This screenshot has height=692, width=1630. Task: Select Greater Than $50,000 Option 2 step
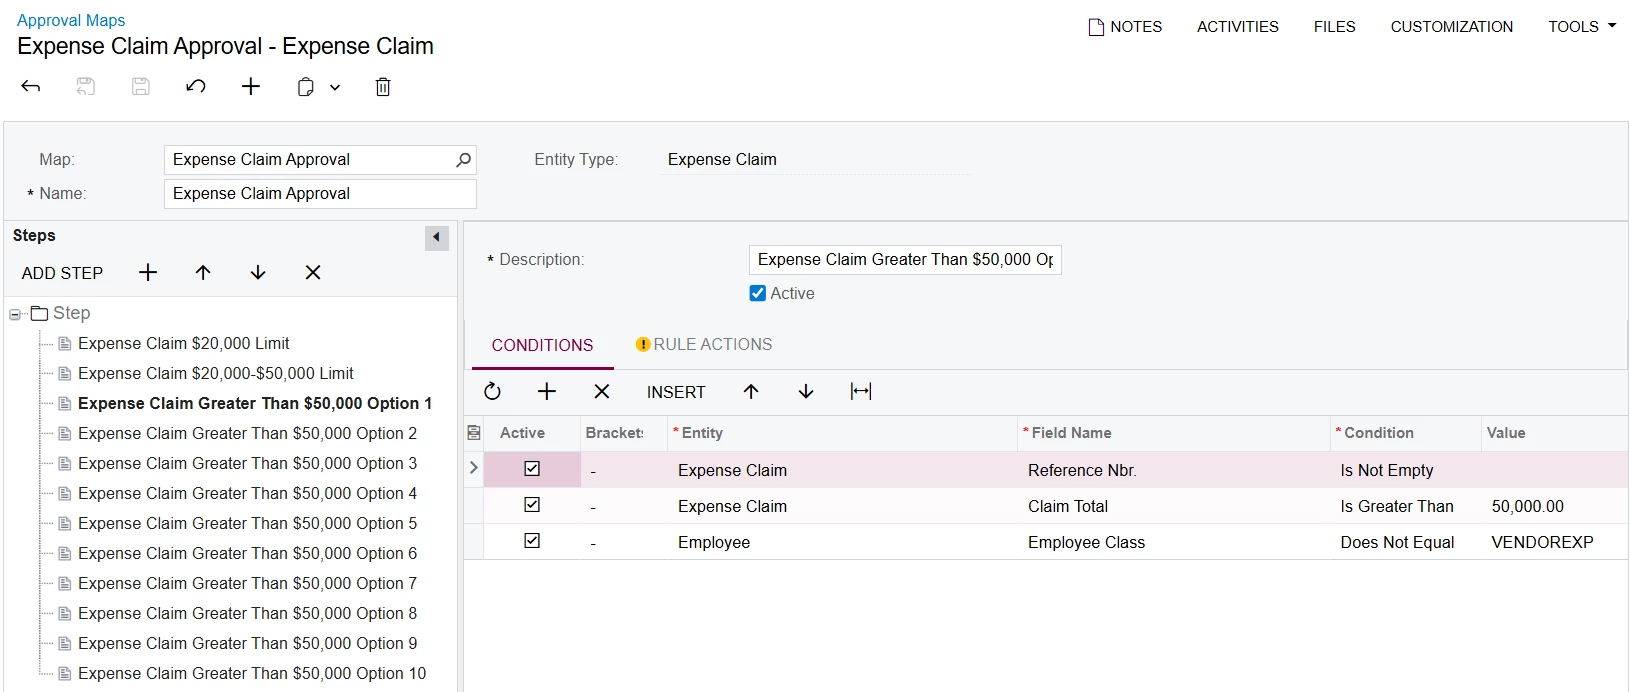click(x=247, y=433)
